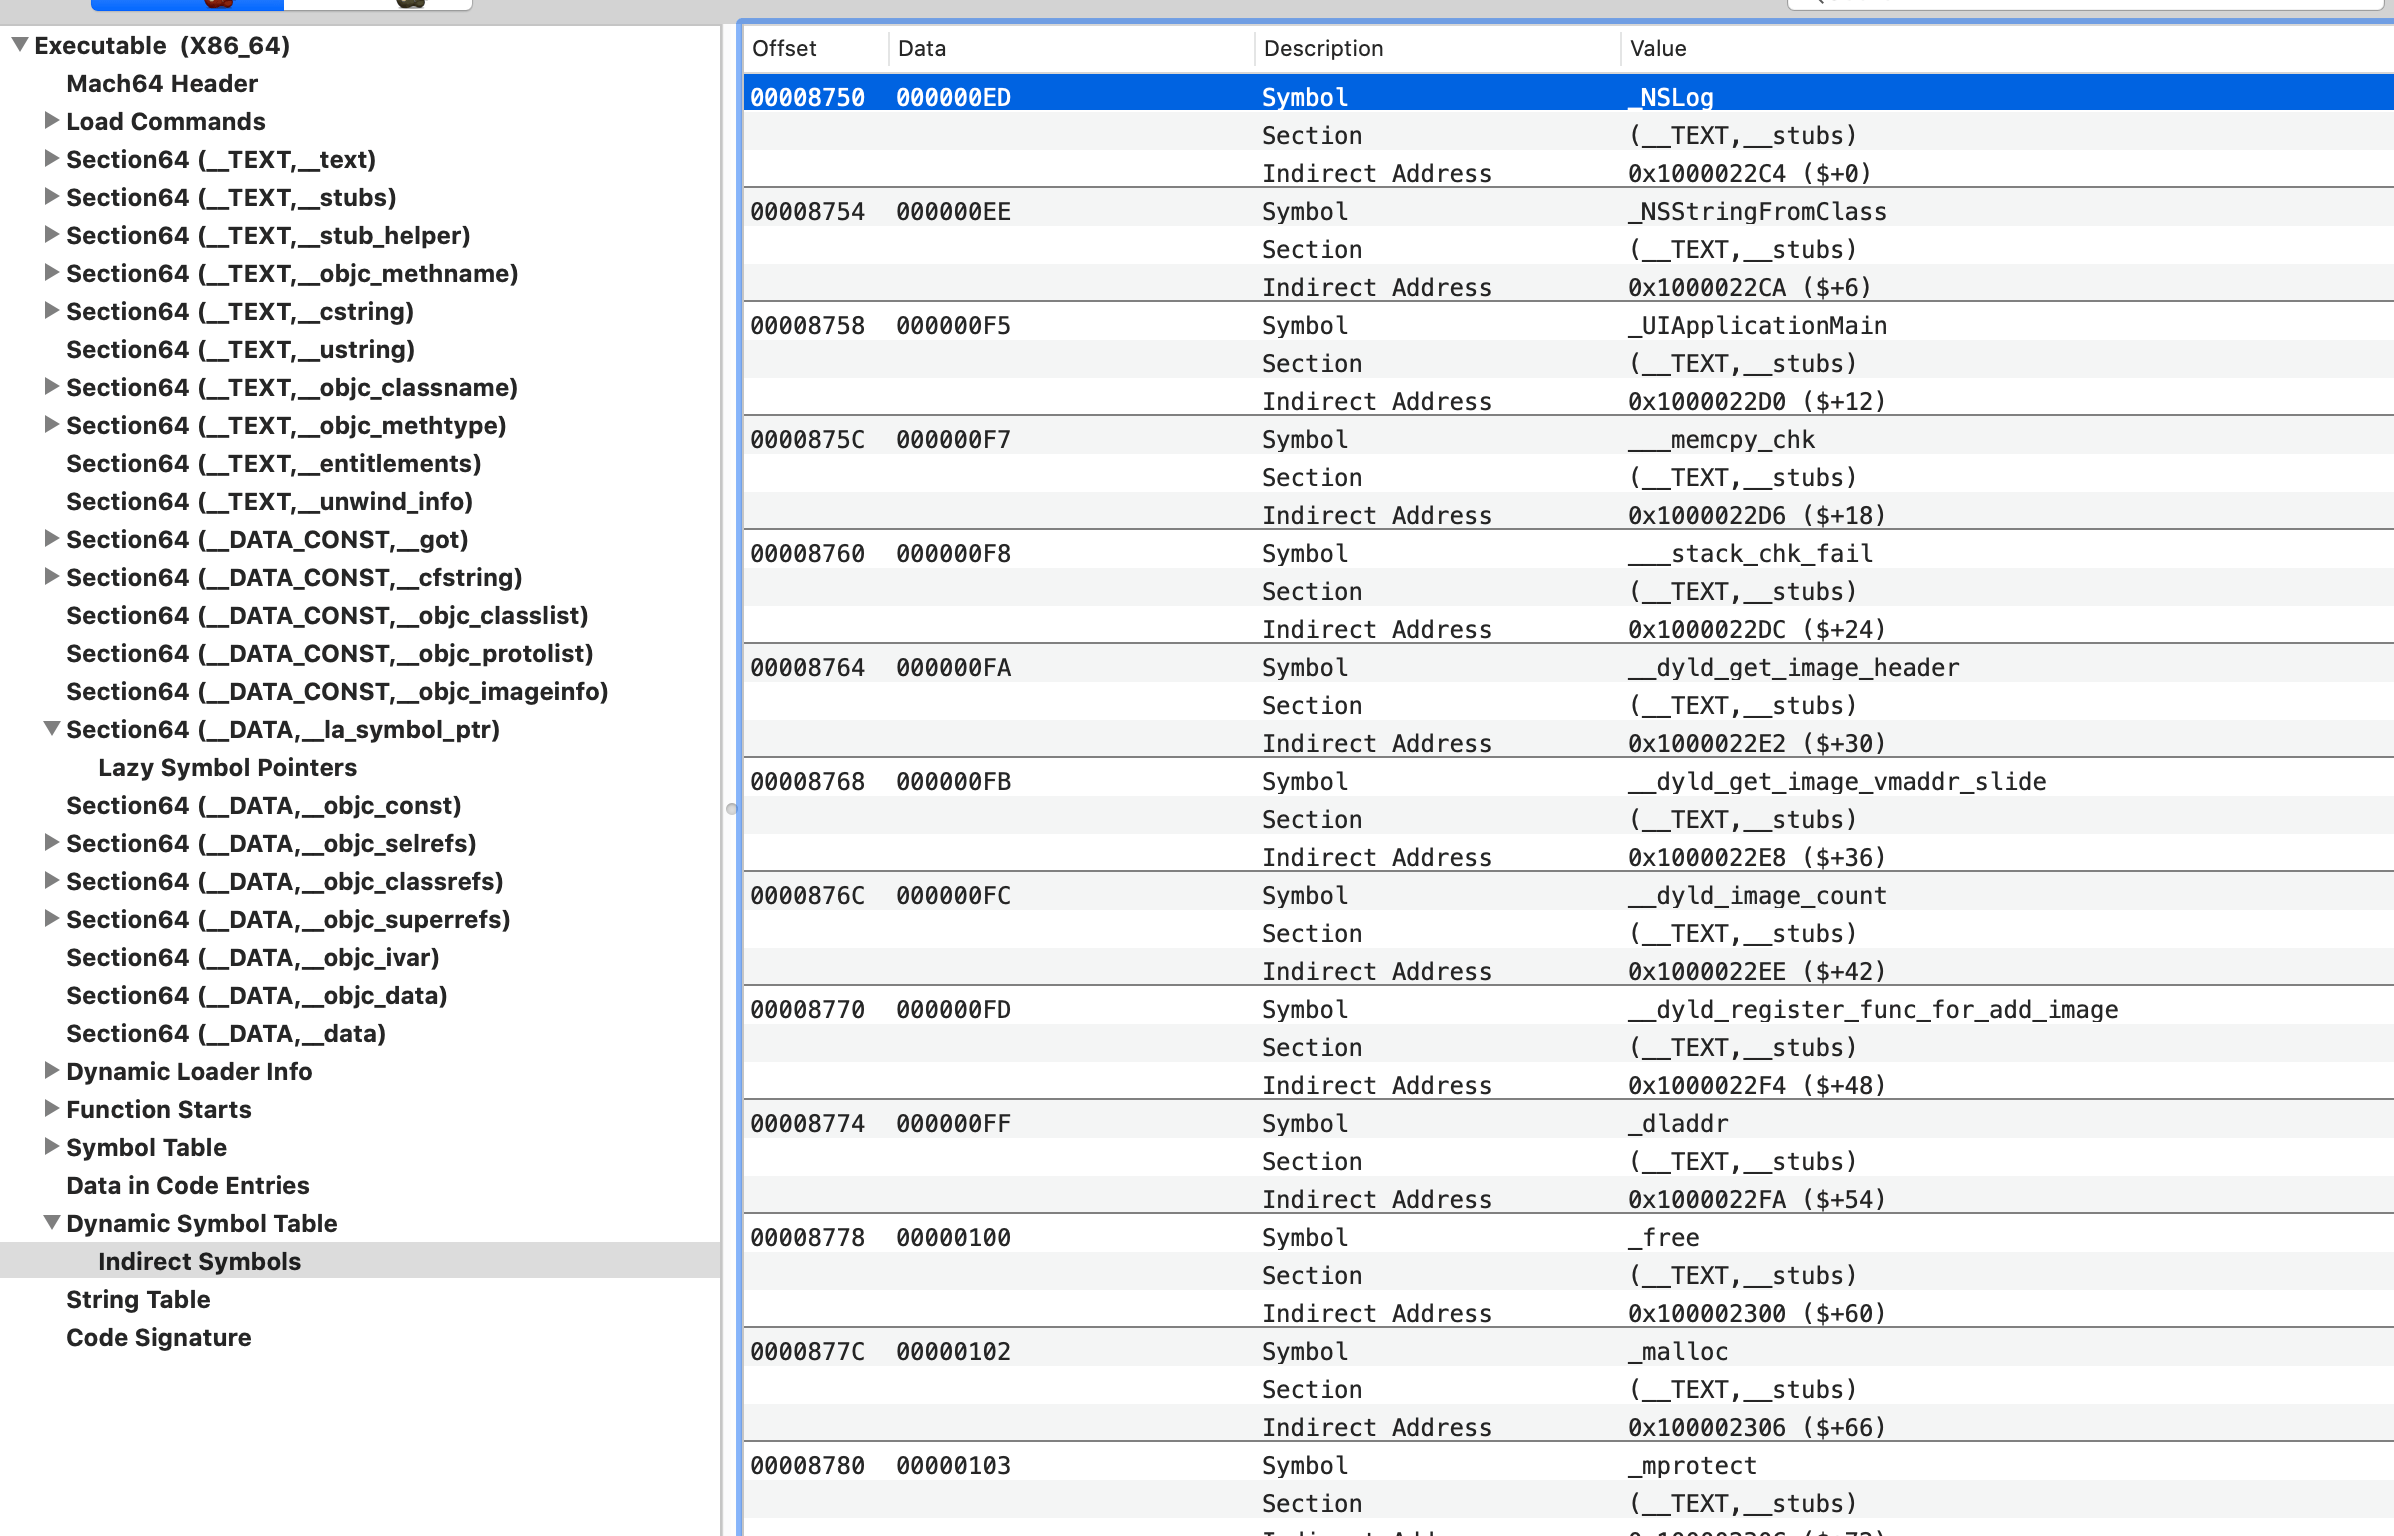The width and height of the screenshot is (2394, 1536).
Task: Expand Section64 (__DATA_CONST,__got) triangle
Action: [51, 539]
